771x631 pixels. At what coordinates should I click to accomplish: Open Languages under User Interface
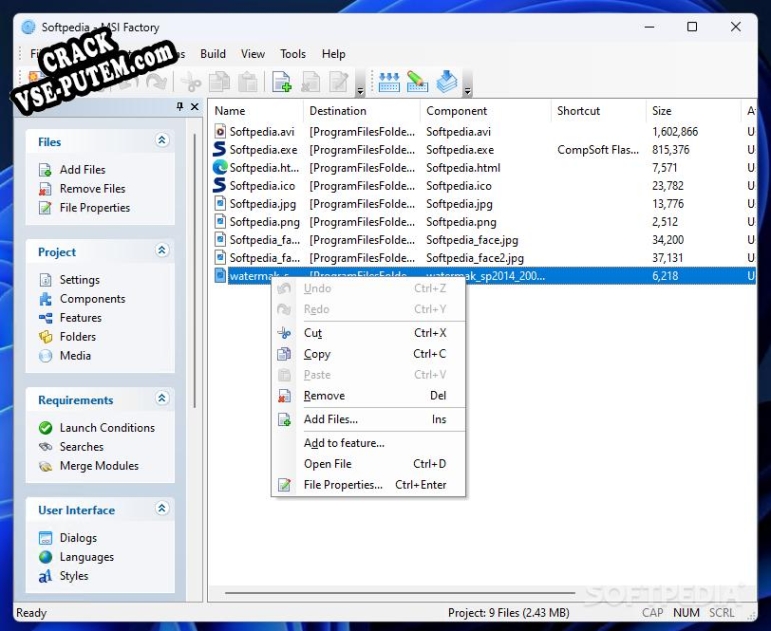(87, 556)
